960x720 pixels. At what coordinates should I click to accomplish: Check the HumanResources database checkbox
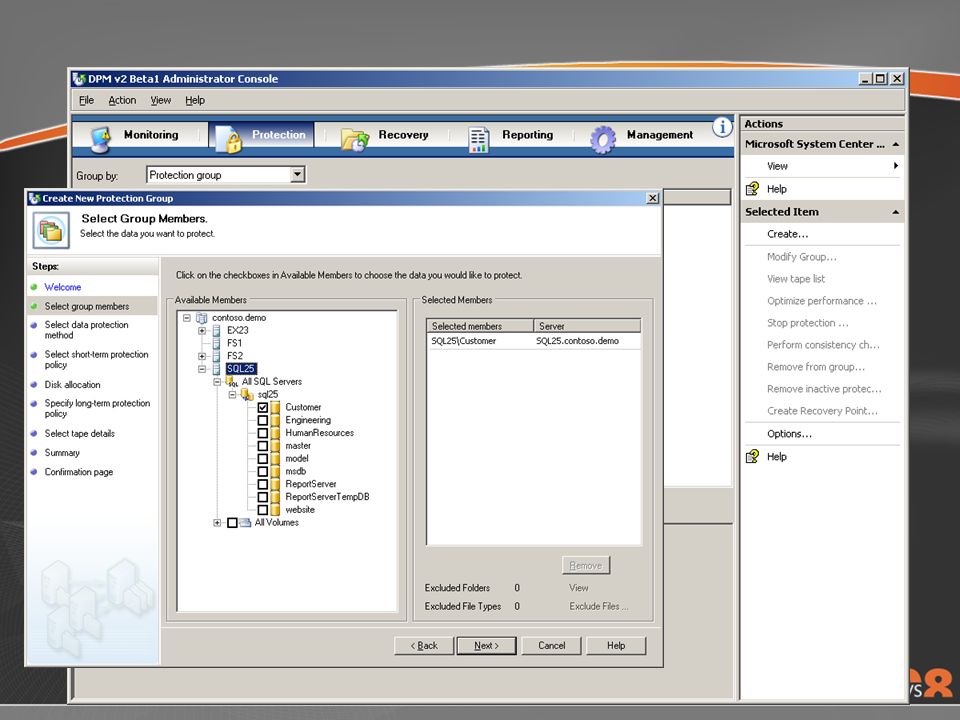263,433
